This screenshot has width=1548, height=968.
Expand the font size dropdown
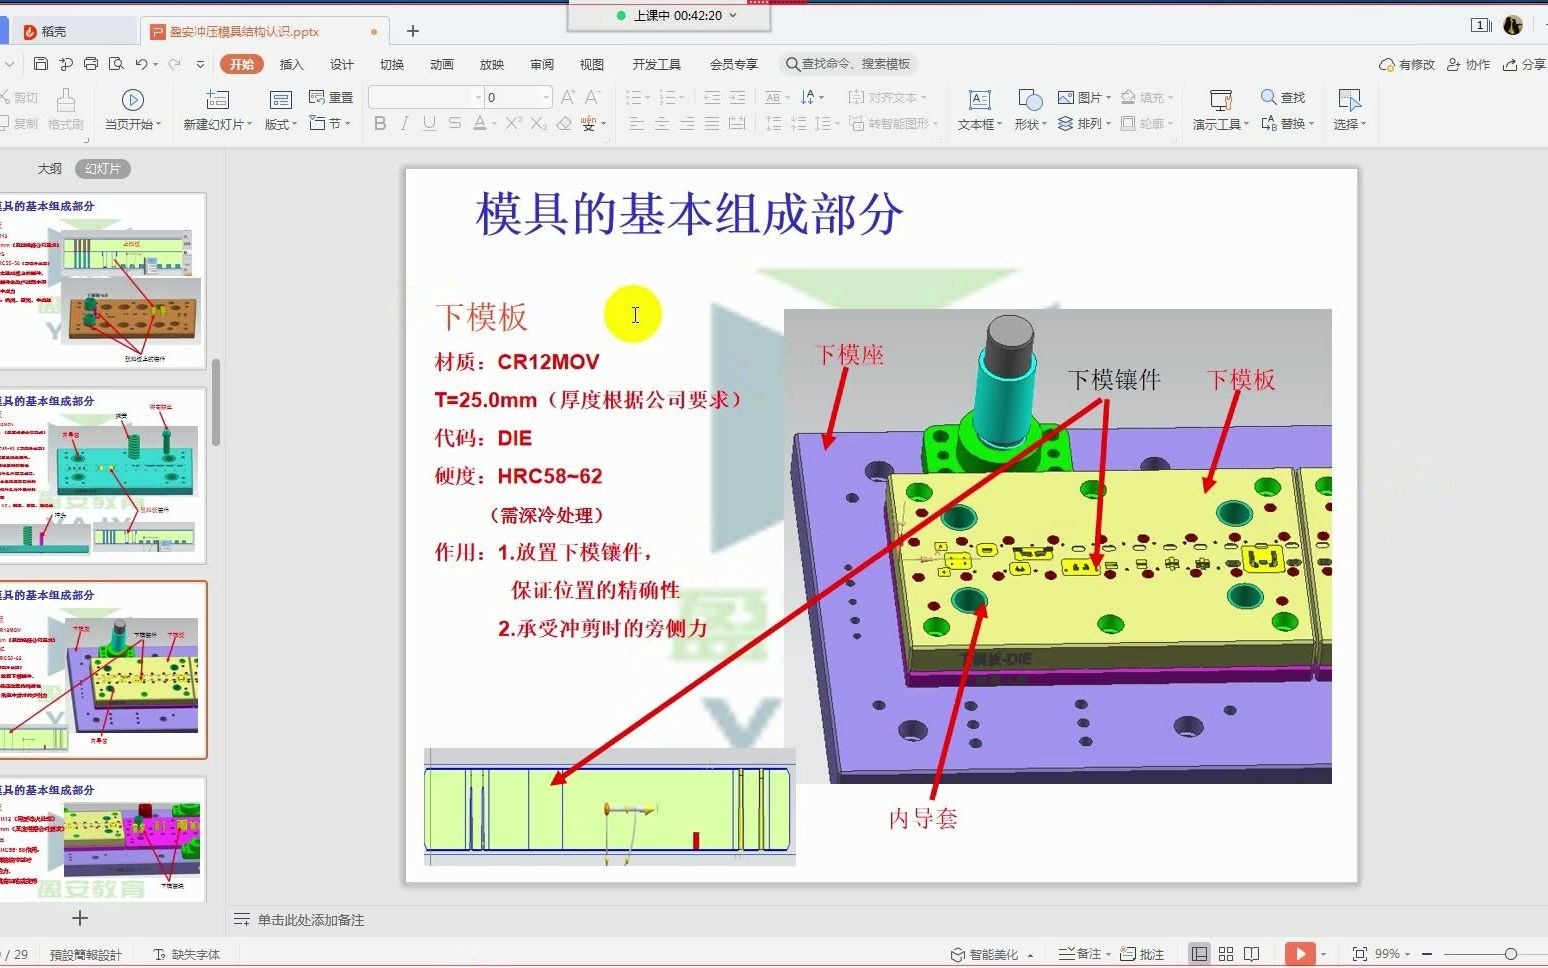545,97
